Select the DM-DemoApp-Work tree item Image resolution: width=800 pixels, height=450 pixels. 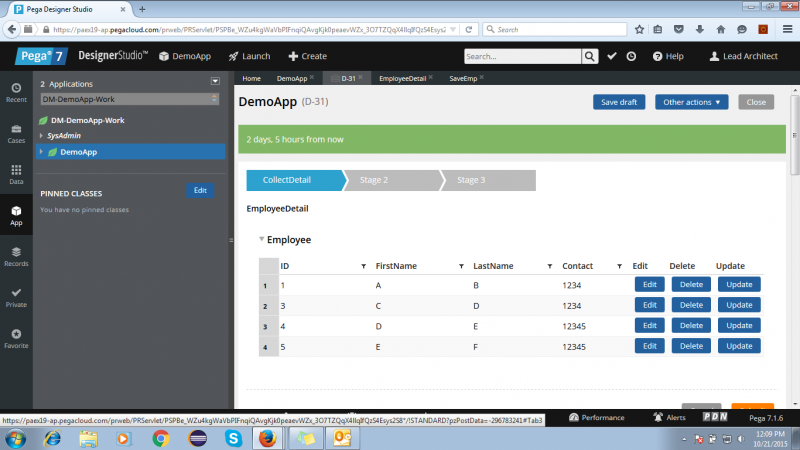point(87,120)
